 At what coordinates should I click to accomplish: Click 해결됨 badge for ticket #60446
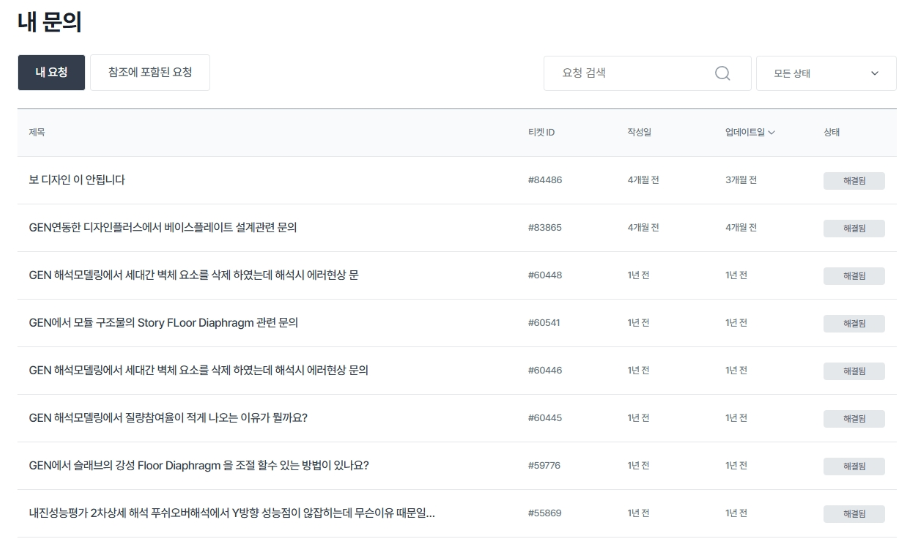click(x=854, y=371)
